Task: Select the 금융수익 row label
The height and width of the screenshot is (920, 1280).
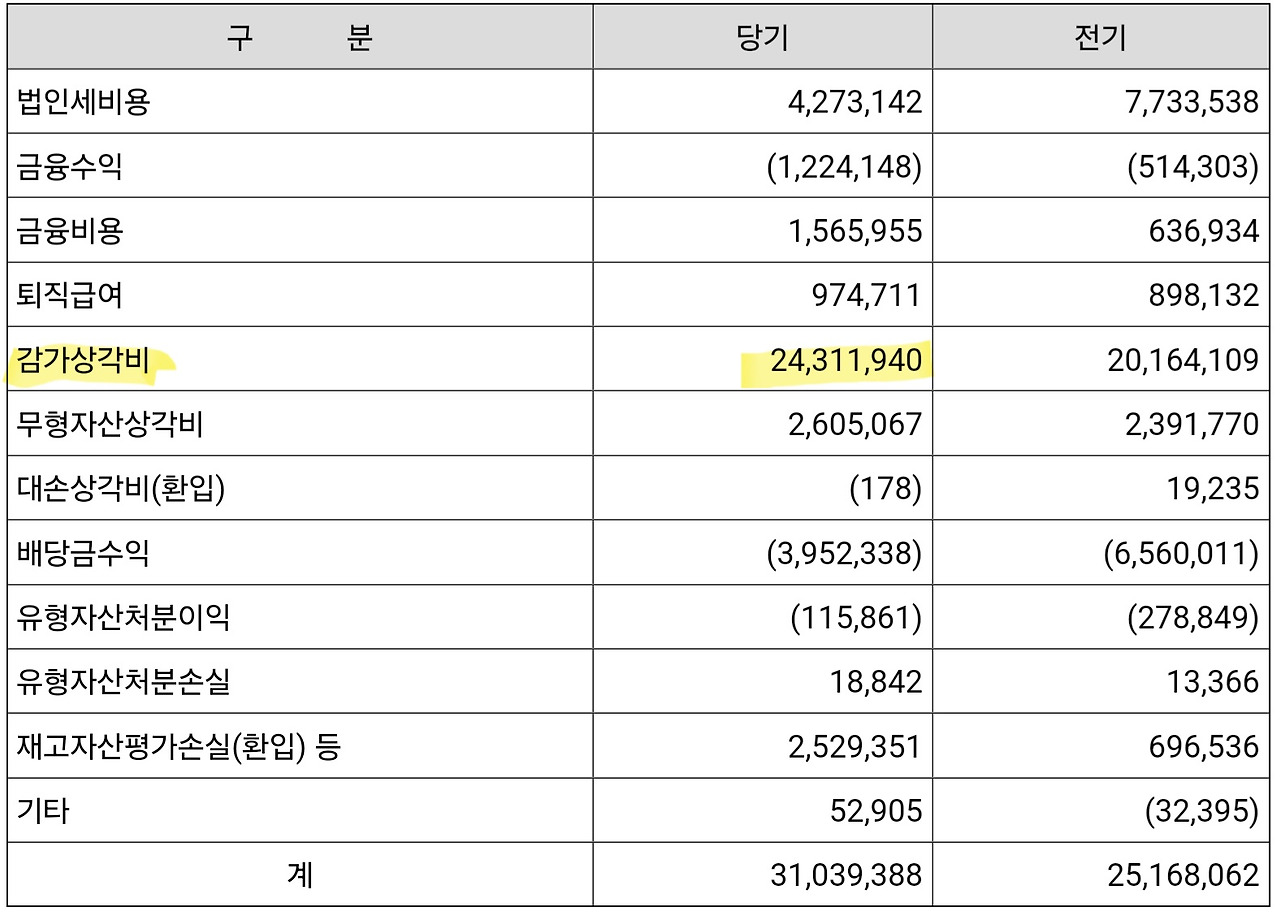Action: (x=70, y=166)
